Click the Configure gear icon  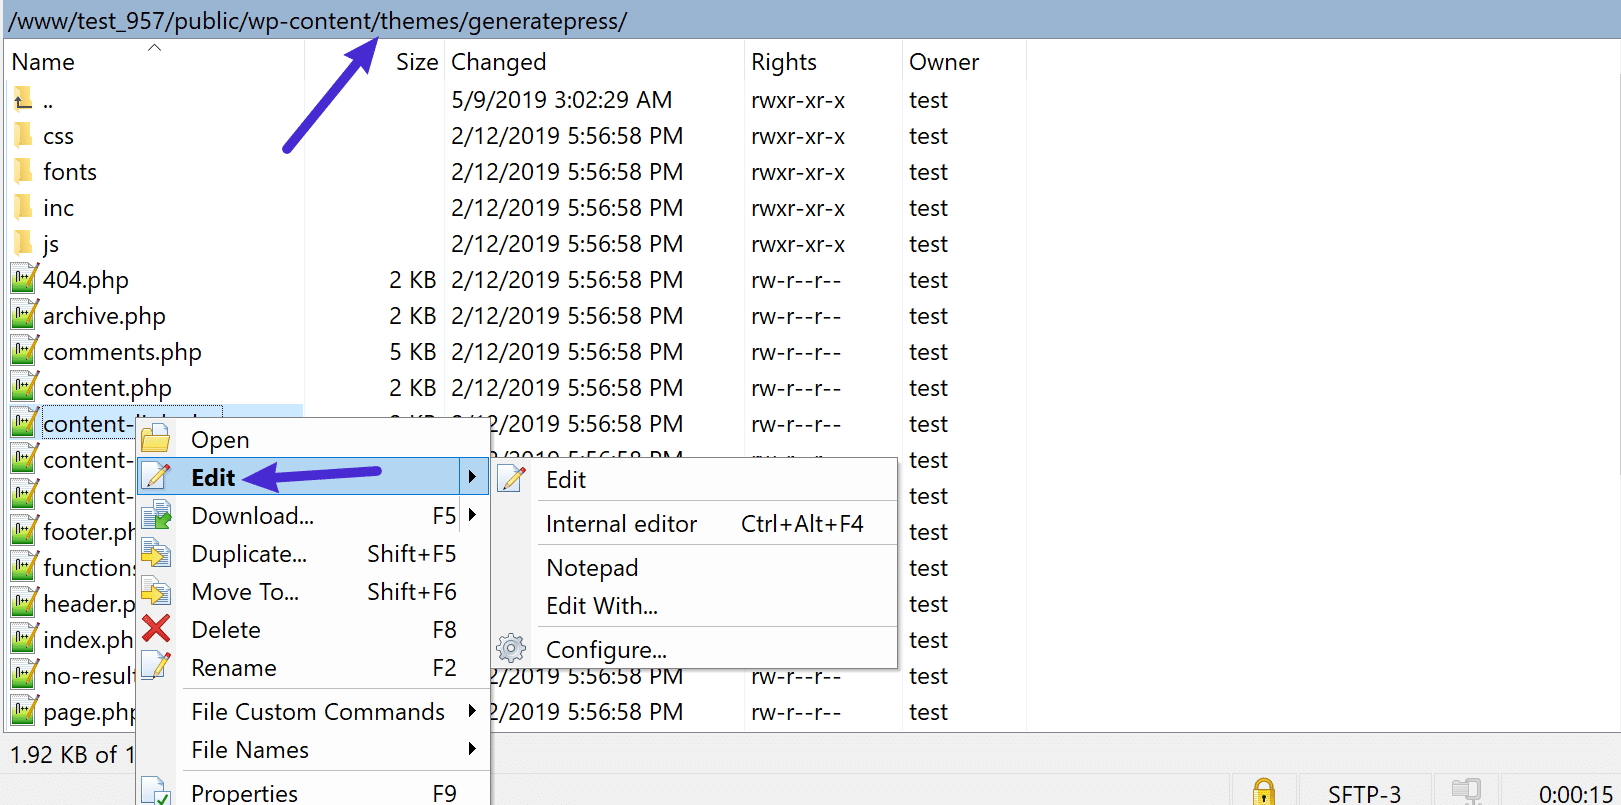click(511, 649)
